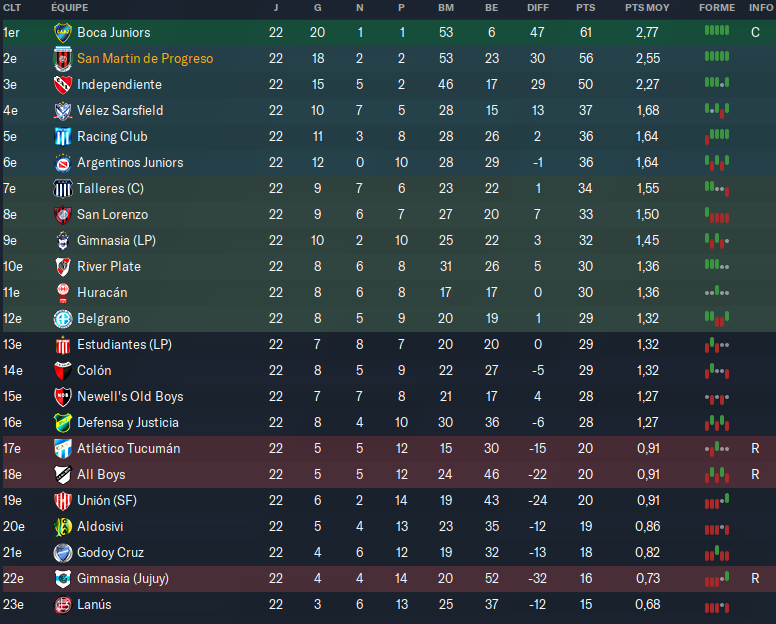Viewport: 776px width, 624px height.
Task: Sort table by PTS column header
Action: pos(585,8)
